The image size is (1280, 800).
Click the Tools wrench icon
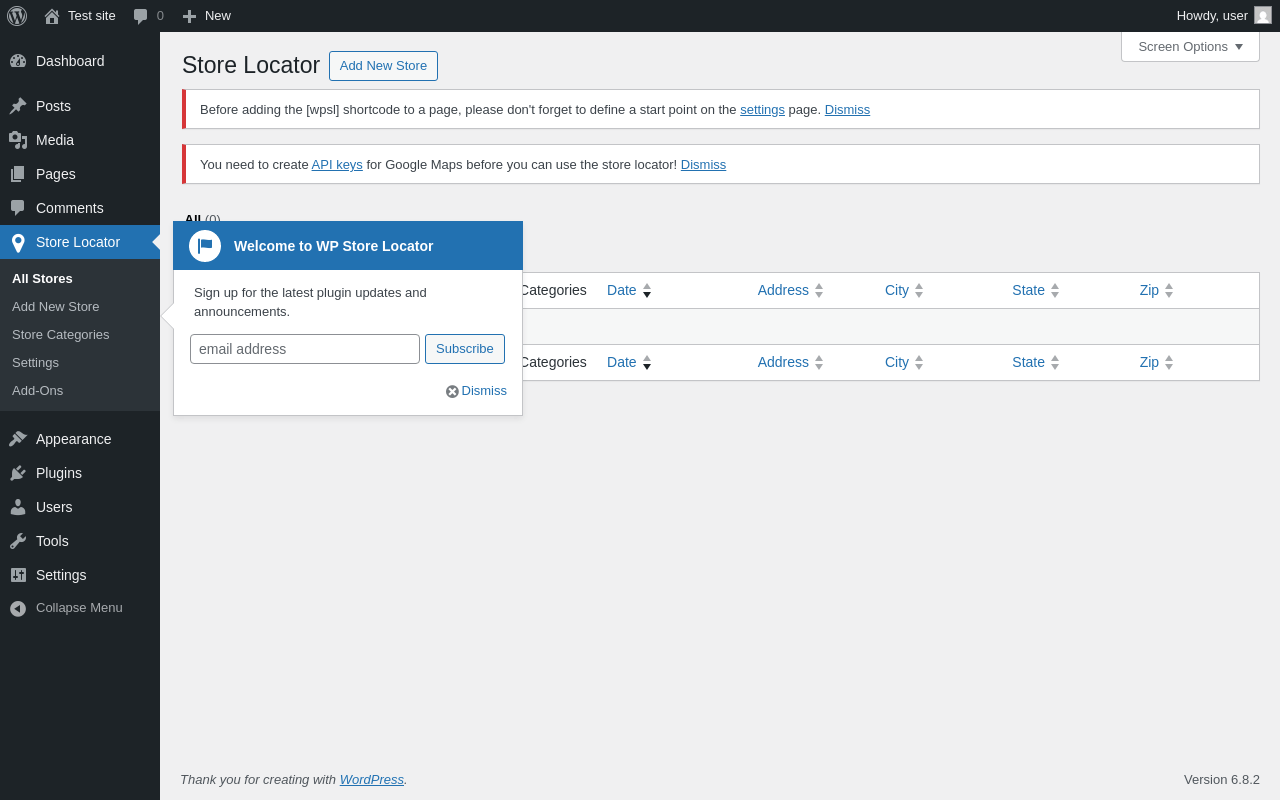[x=18, y=541]
